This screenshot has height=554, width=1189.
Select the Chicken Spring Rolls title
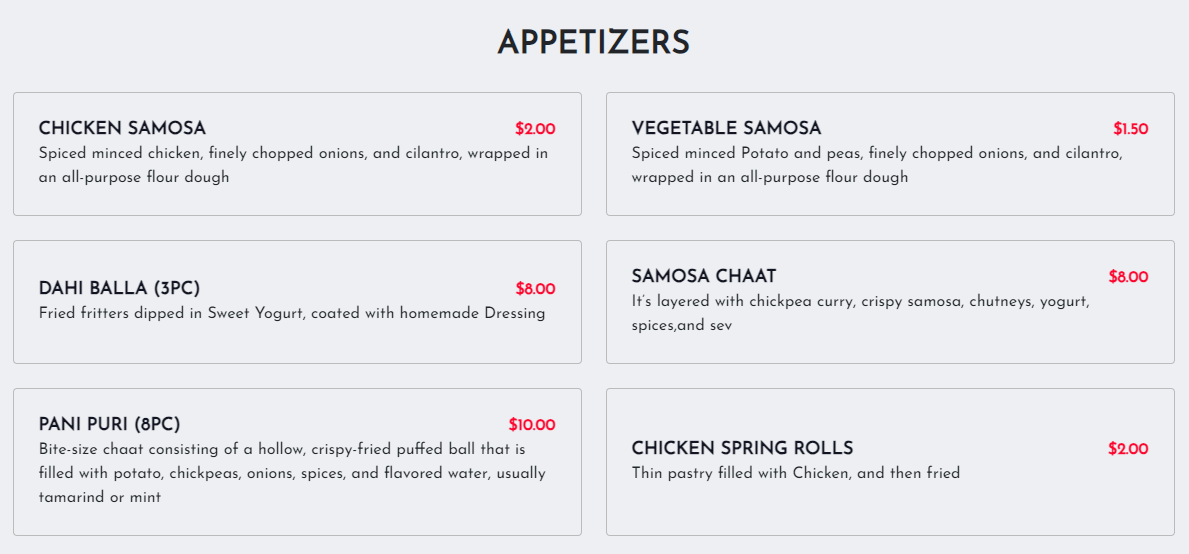742,449
